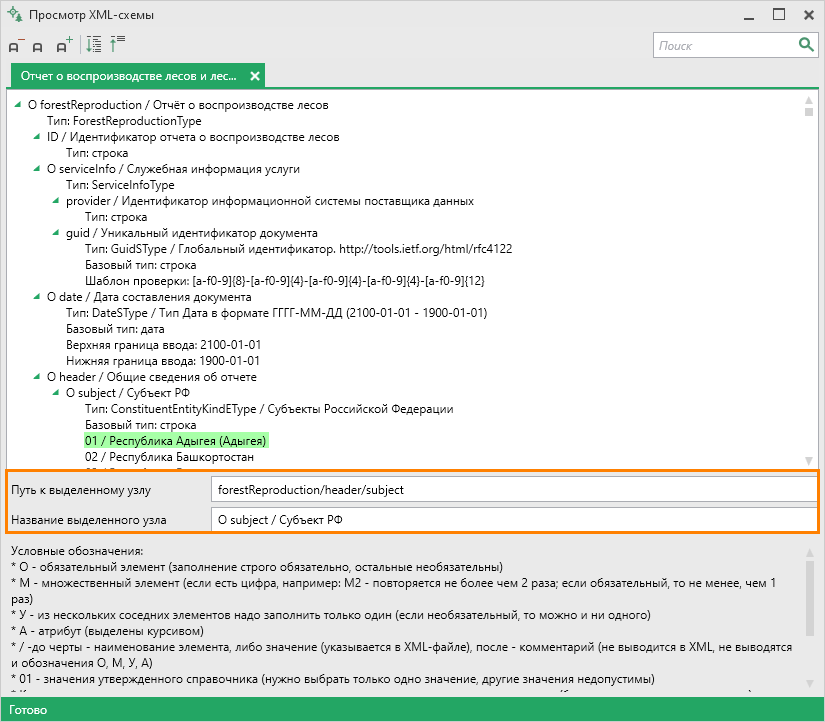Click the selected node name field
Image resolution: width=825 pixels, height=722 pixels.
point(515,520)
